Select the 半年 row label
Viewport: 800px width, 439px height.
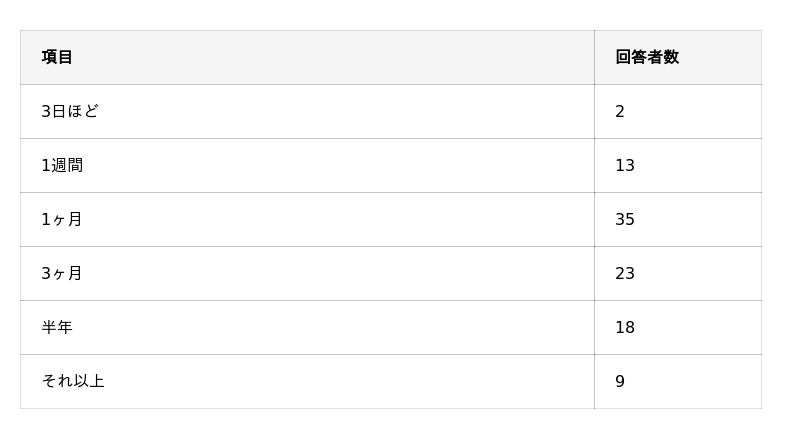pyautogui.click(x=57, y=327)
